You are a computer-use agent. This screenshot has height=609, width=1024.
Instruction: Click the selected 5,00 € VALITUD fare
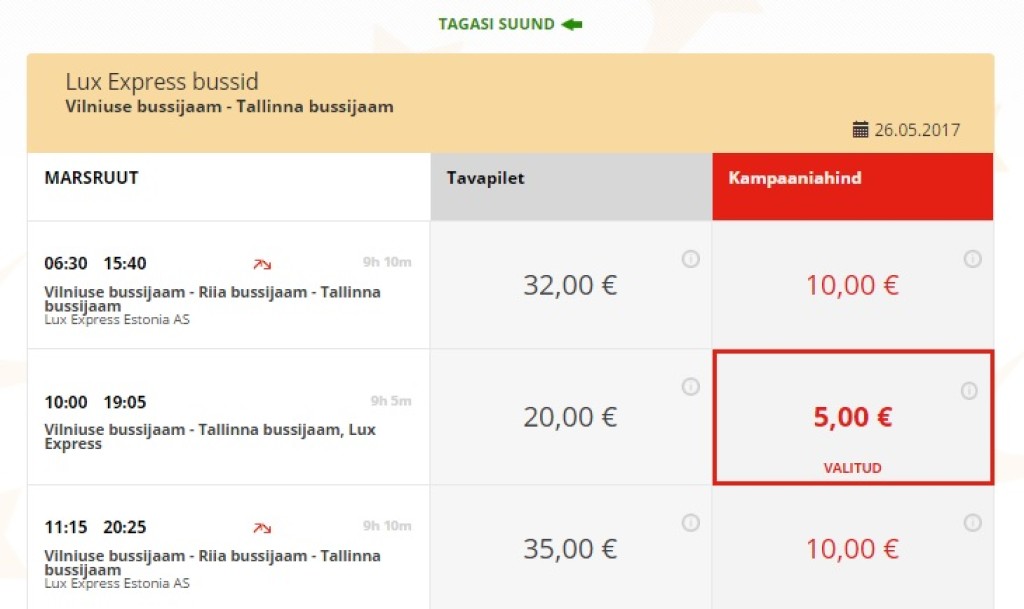(853, 418)
